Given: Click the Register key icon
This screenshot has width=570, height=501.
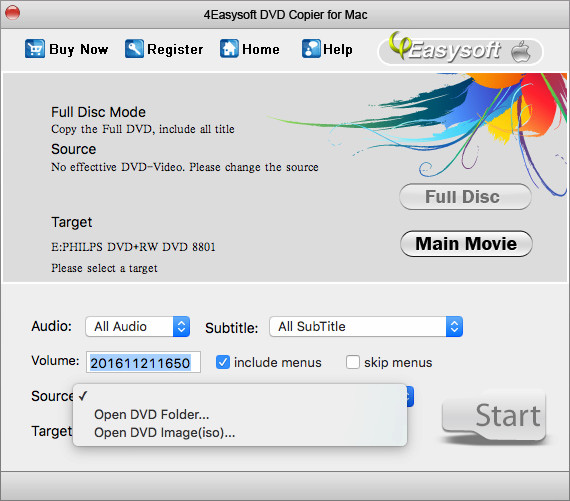Looking at the screenshot, I should point(134,49).
